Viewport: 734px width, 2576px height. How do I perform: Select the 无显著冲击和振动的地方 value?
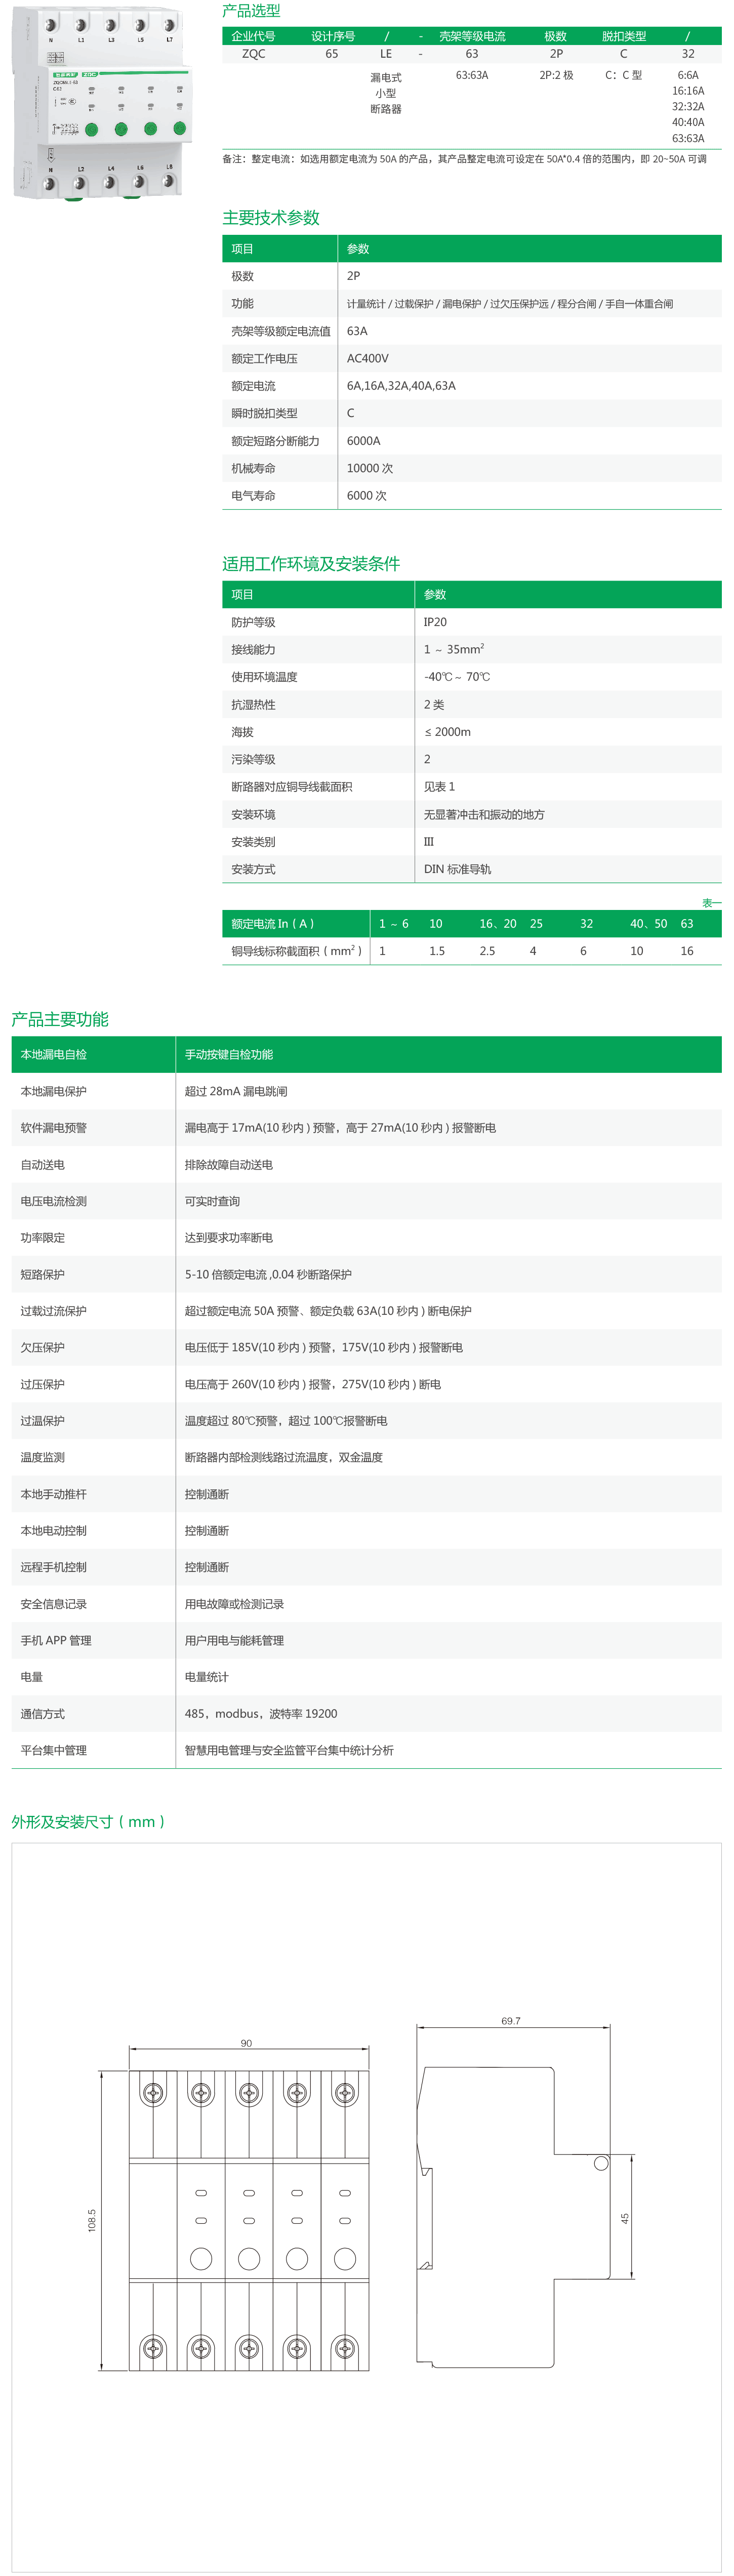click(484, 815)
